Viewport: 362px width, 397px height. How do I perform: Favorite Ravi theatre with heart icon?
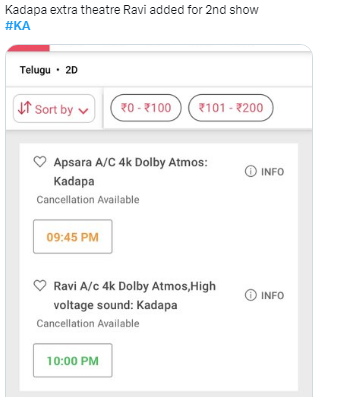tap(40, 286)
